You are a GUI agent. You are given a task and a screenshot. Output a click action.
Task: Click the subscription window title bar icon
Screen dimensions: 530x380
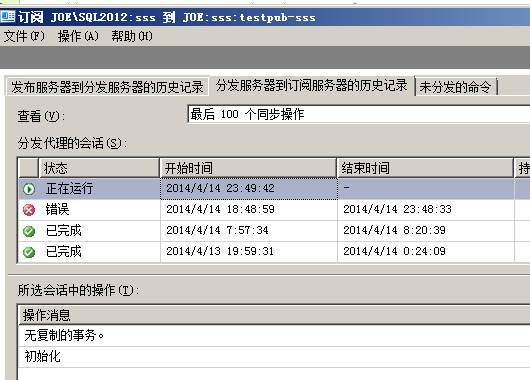pos(7,16)
